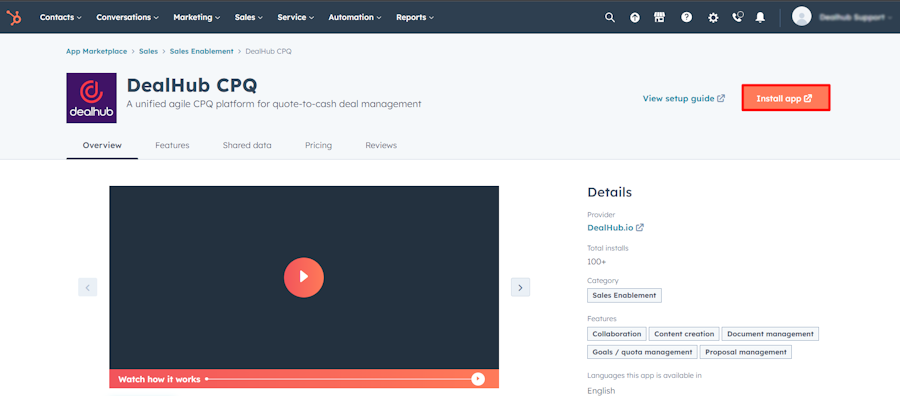Click the DealHub CPQ title text
This screenshot has height=396, width=900.
(x=192, y=85)
